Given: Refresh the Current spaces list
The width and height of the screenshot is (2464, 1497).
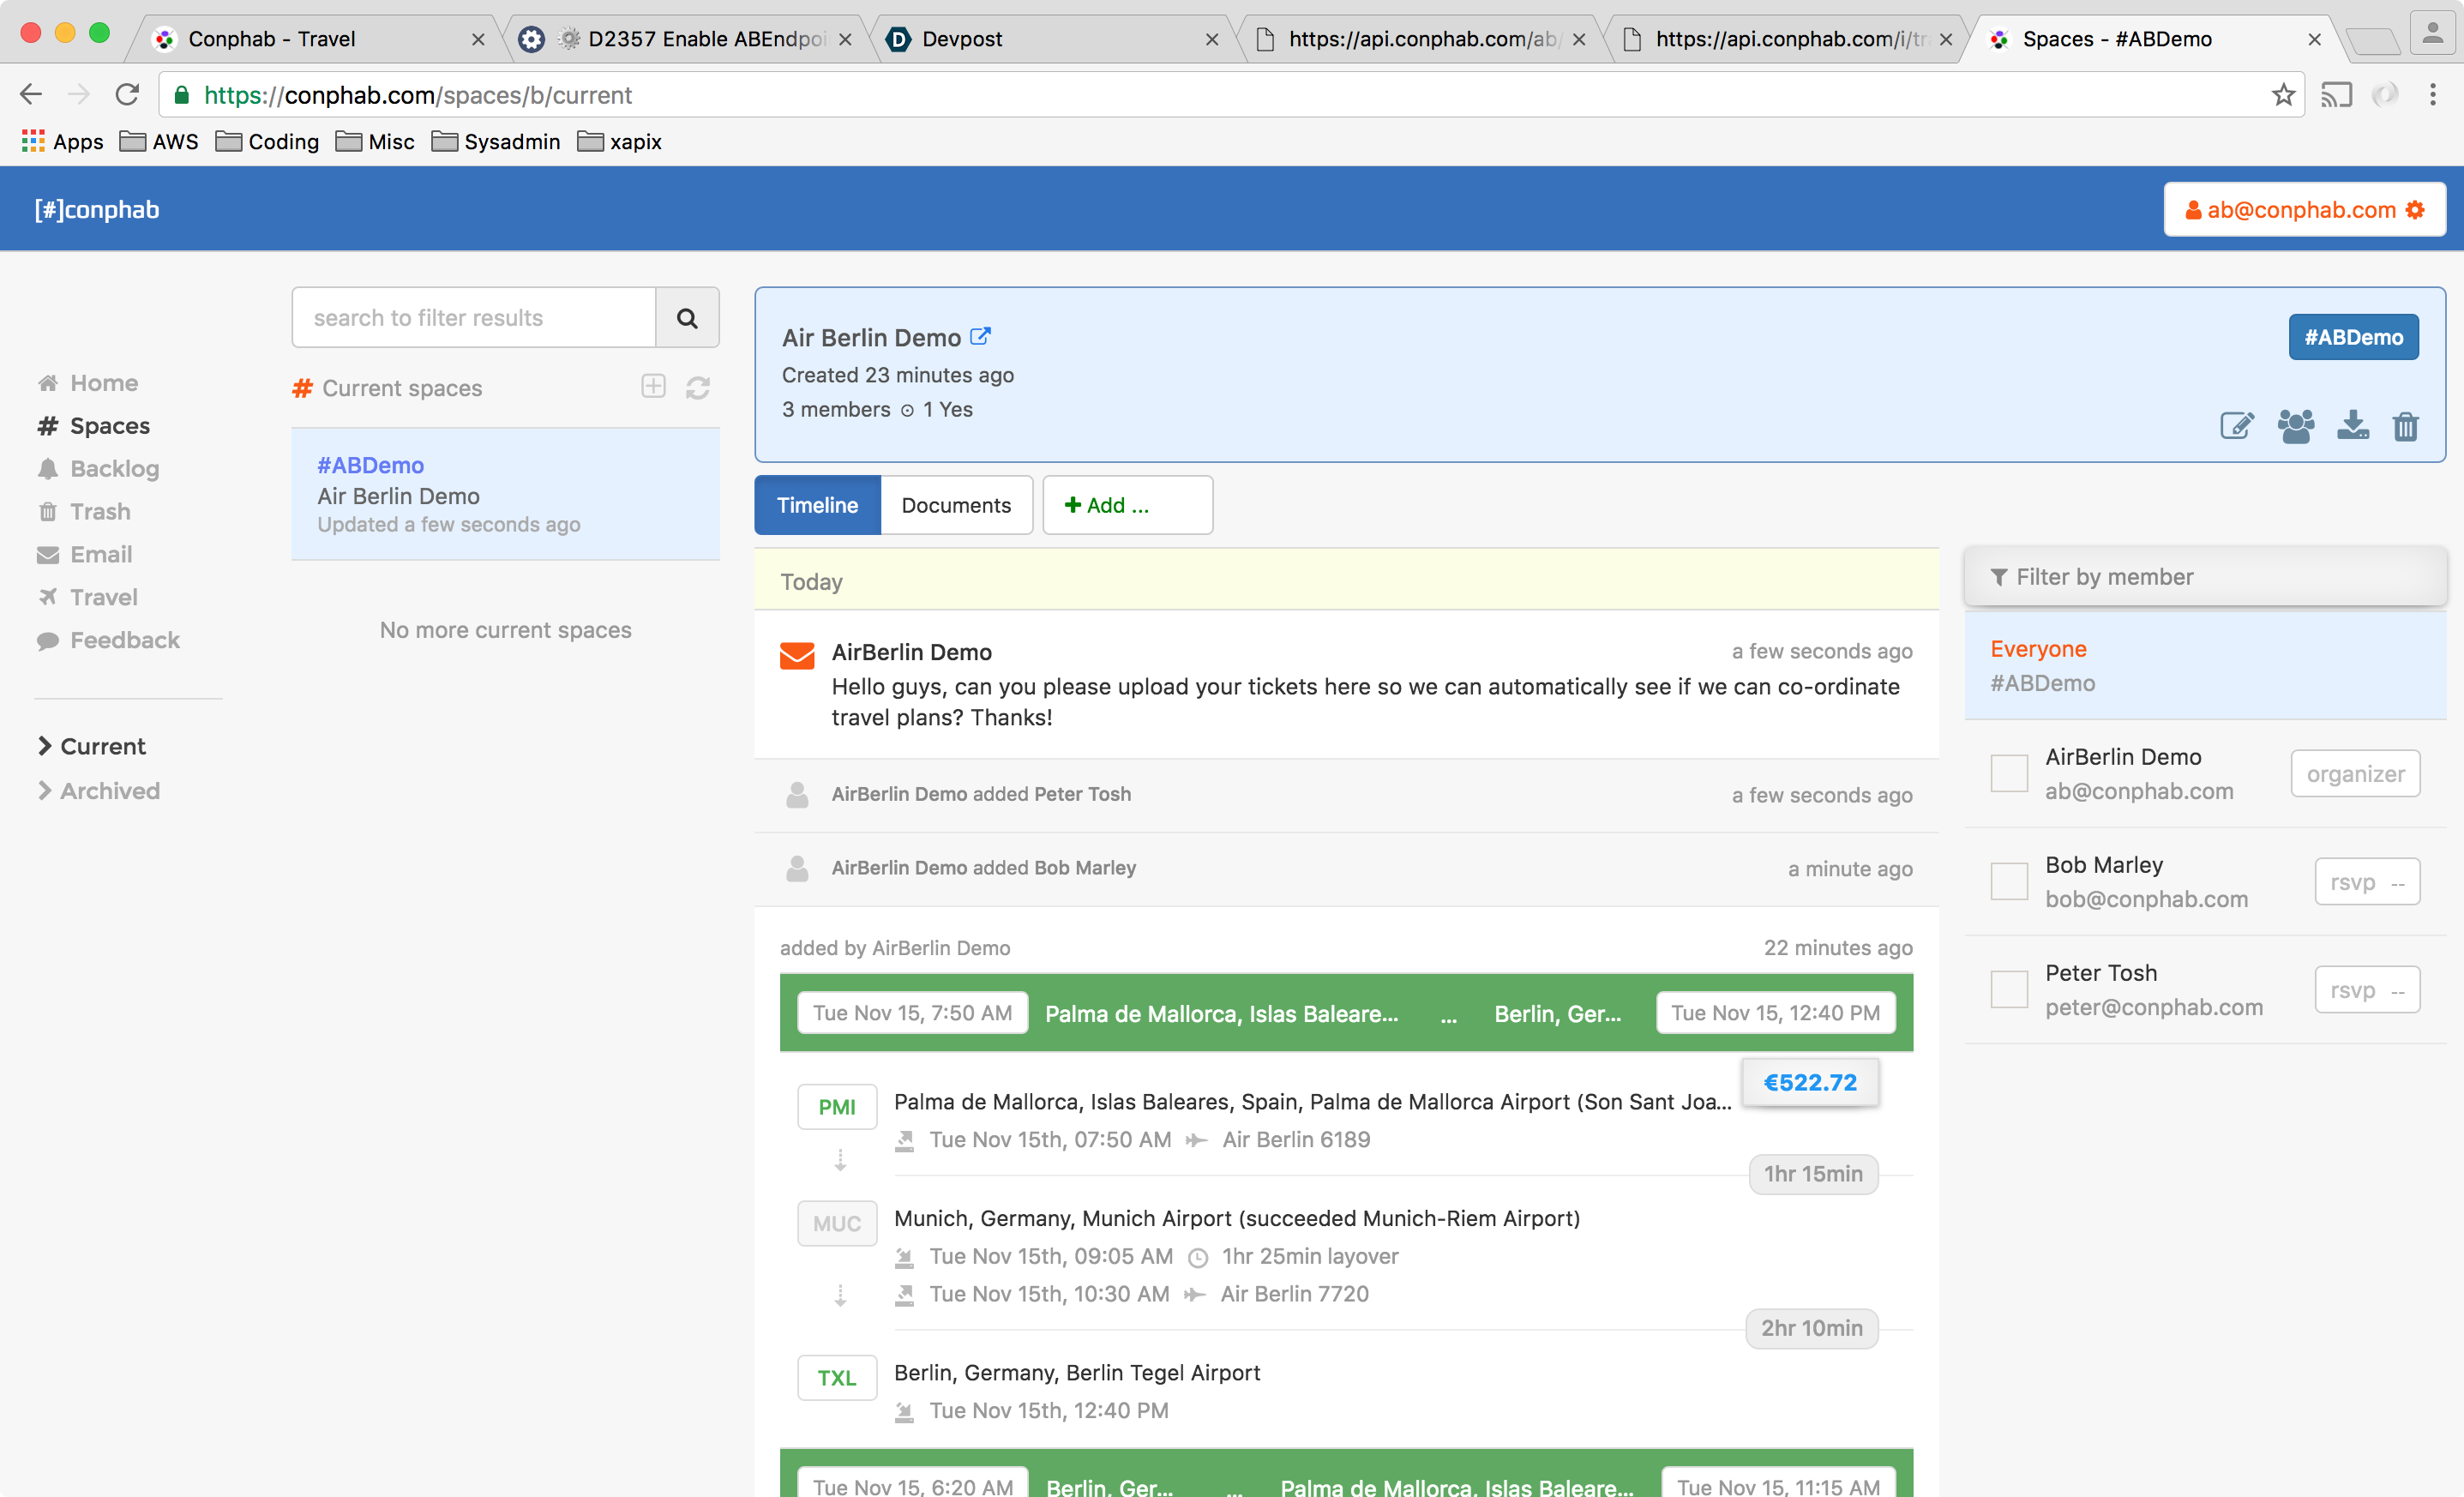Looking at the screenshot, I should point(698,388).
